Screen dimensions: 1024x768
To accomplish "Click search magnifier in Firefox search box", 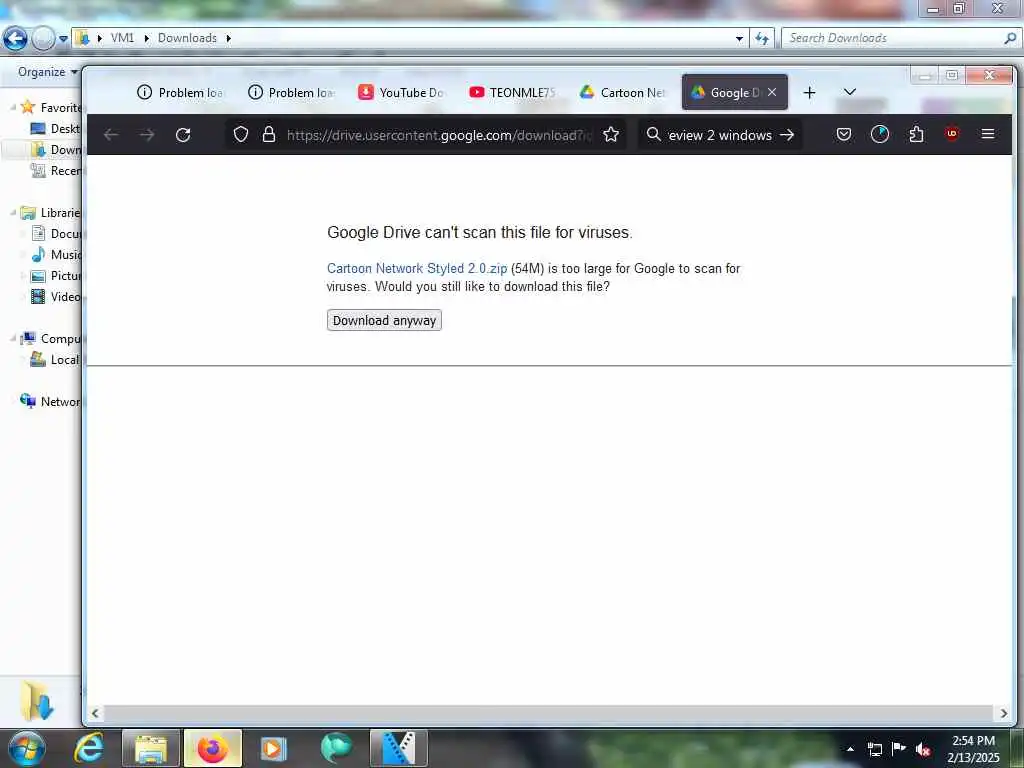I will (x=653, y=135).
